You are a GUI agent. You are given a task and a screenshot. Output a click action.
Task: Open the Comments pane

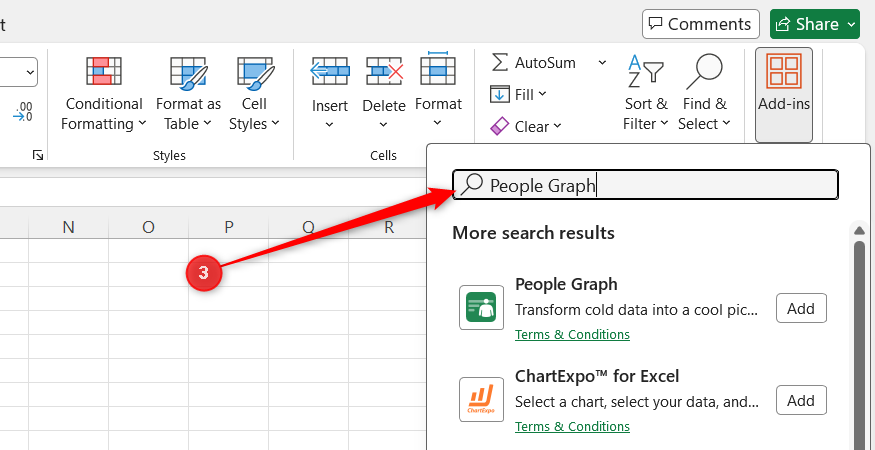700,24
